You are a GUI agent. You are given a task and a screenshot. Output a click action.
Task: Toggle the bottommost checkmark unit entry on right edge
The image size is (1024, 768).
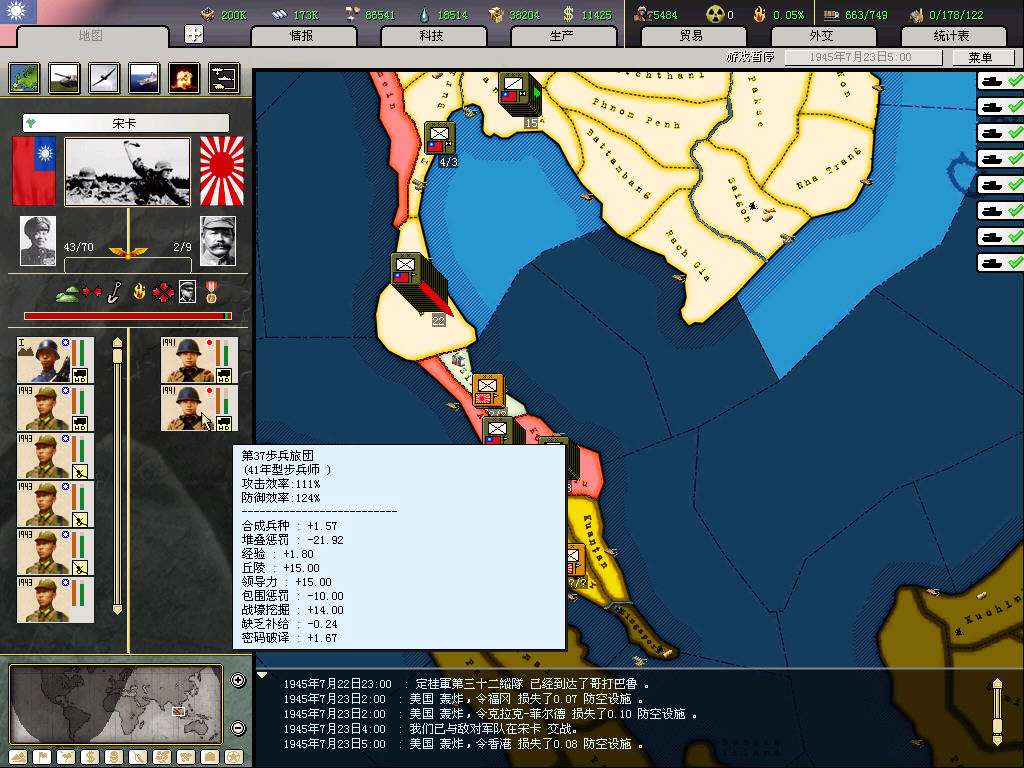[1000, 262]
